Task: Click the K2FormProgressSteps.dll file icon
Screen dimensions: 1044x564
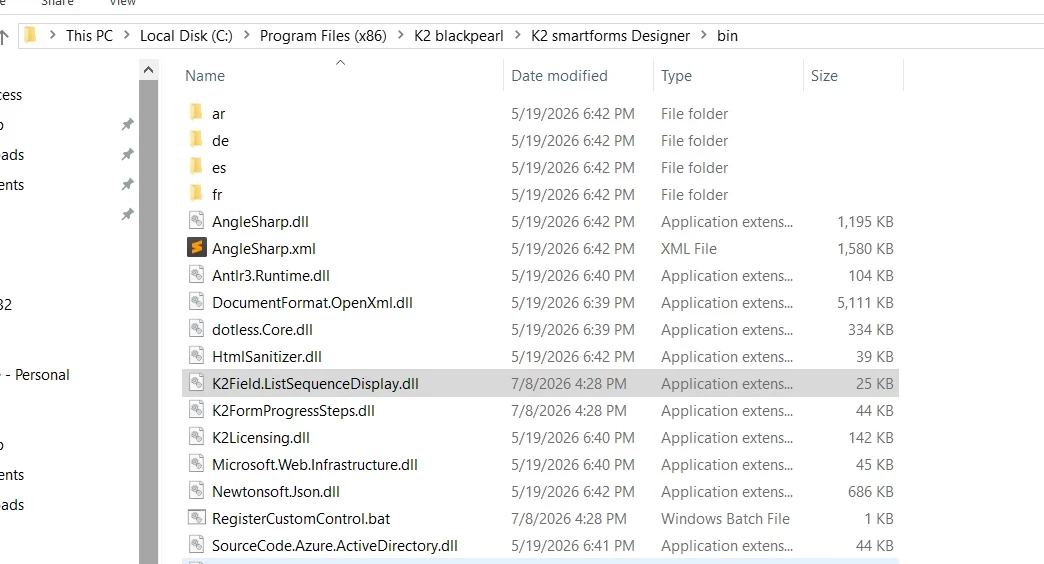Action: click(x=196, y=410)
